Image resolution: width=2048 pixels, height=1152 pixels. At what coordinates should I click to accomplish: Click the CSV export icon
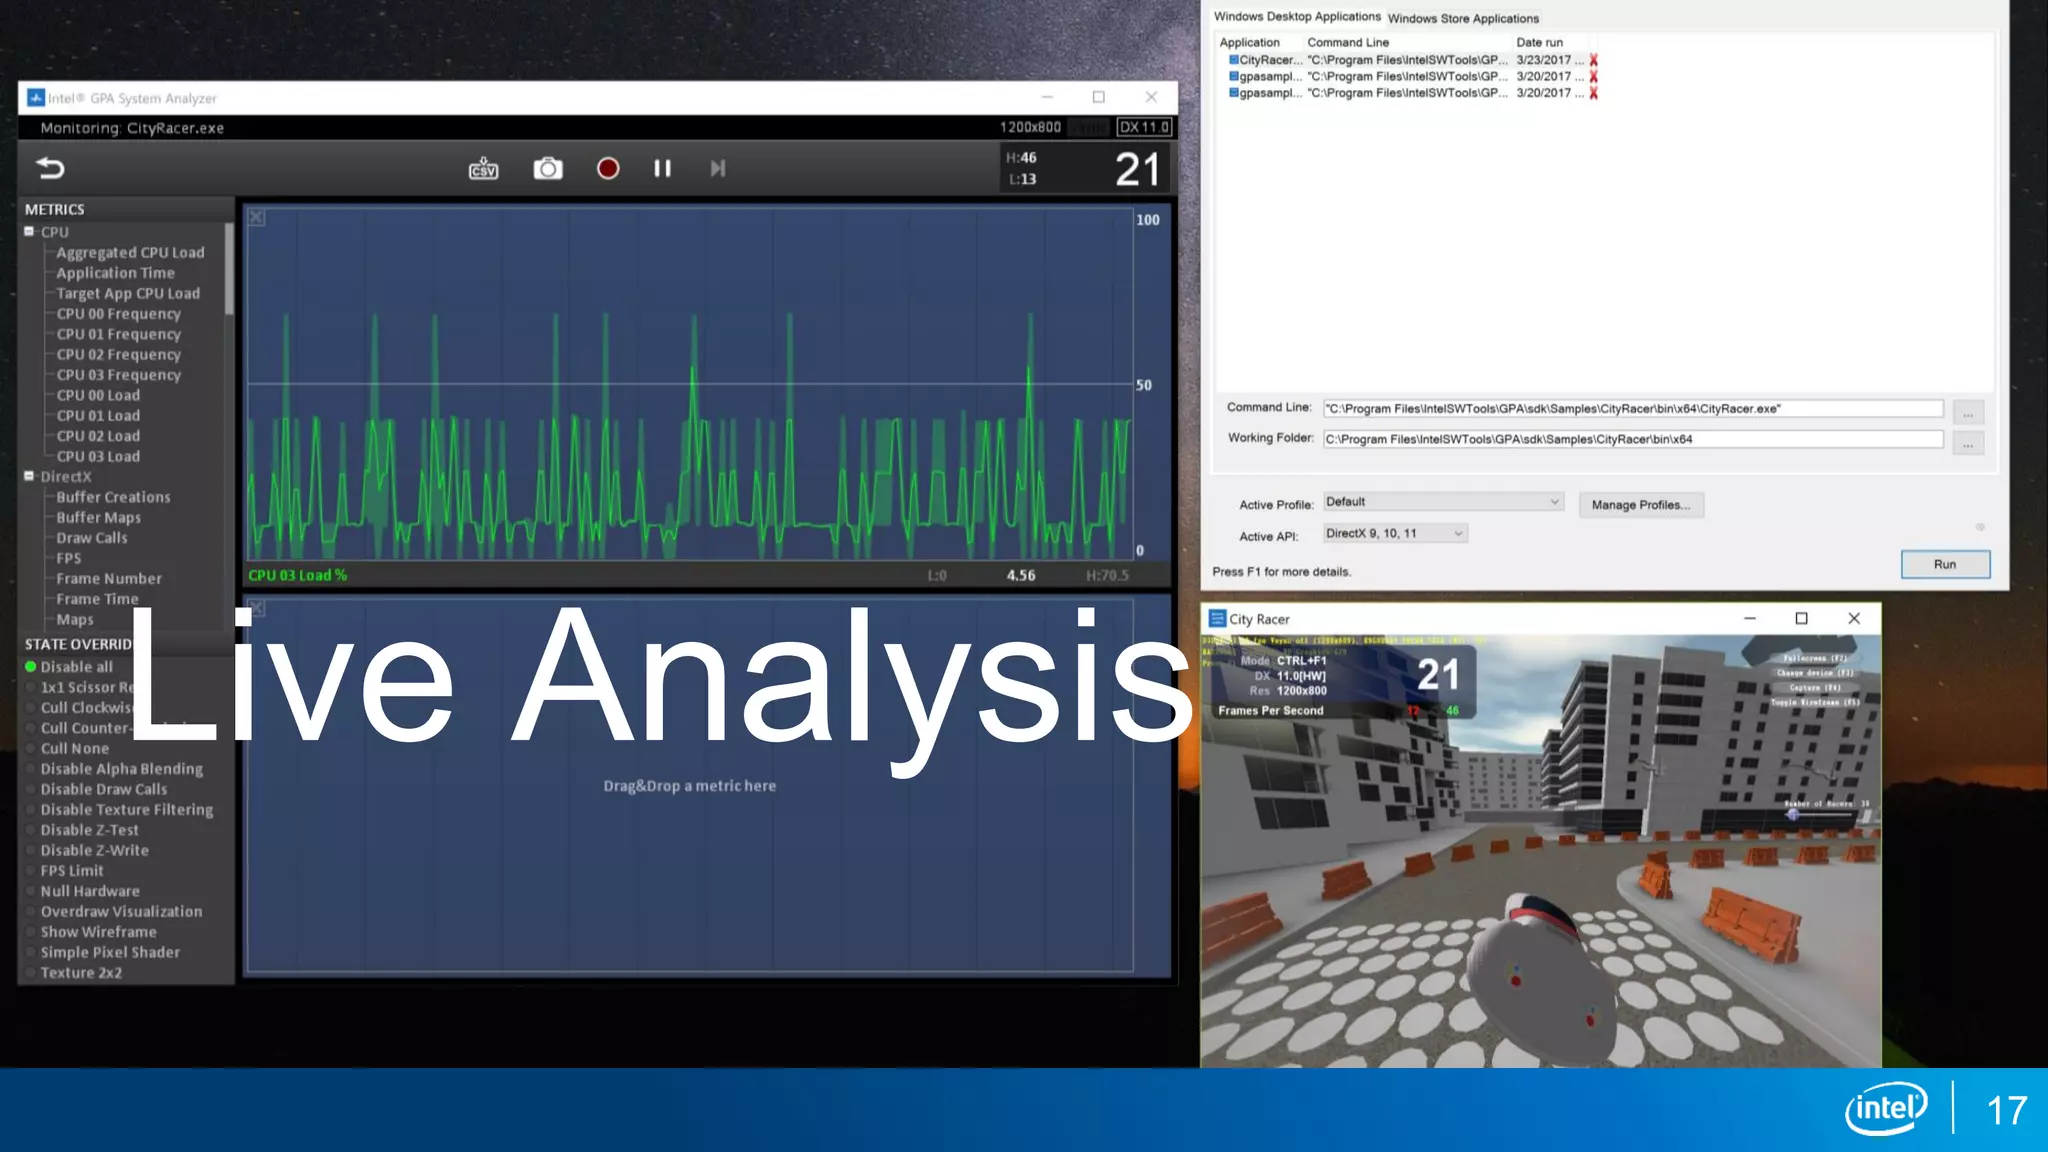483,168
